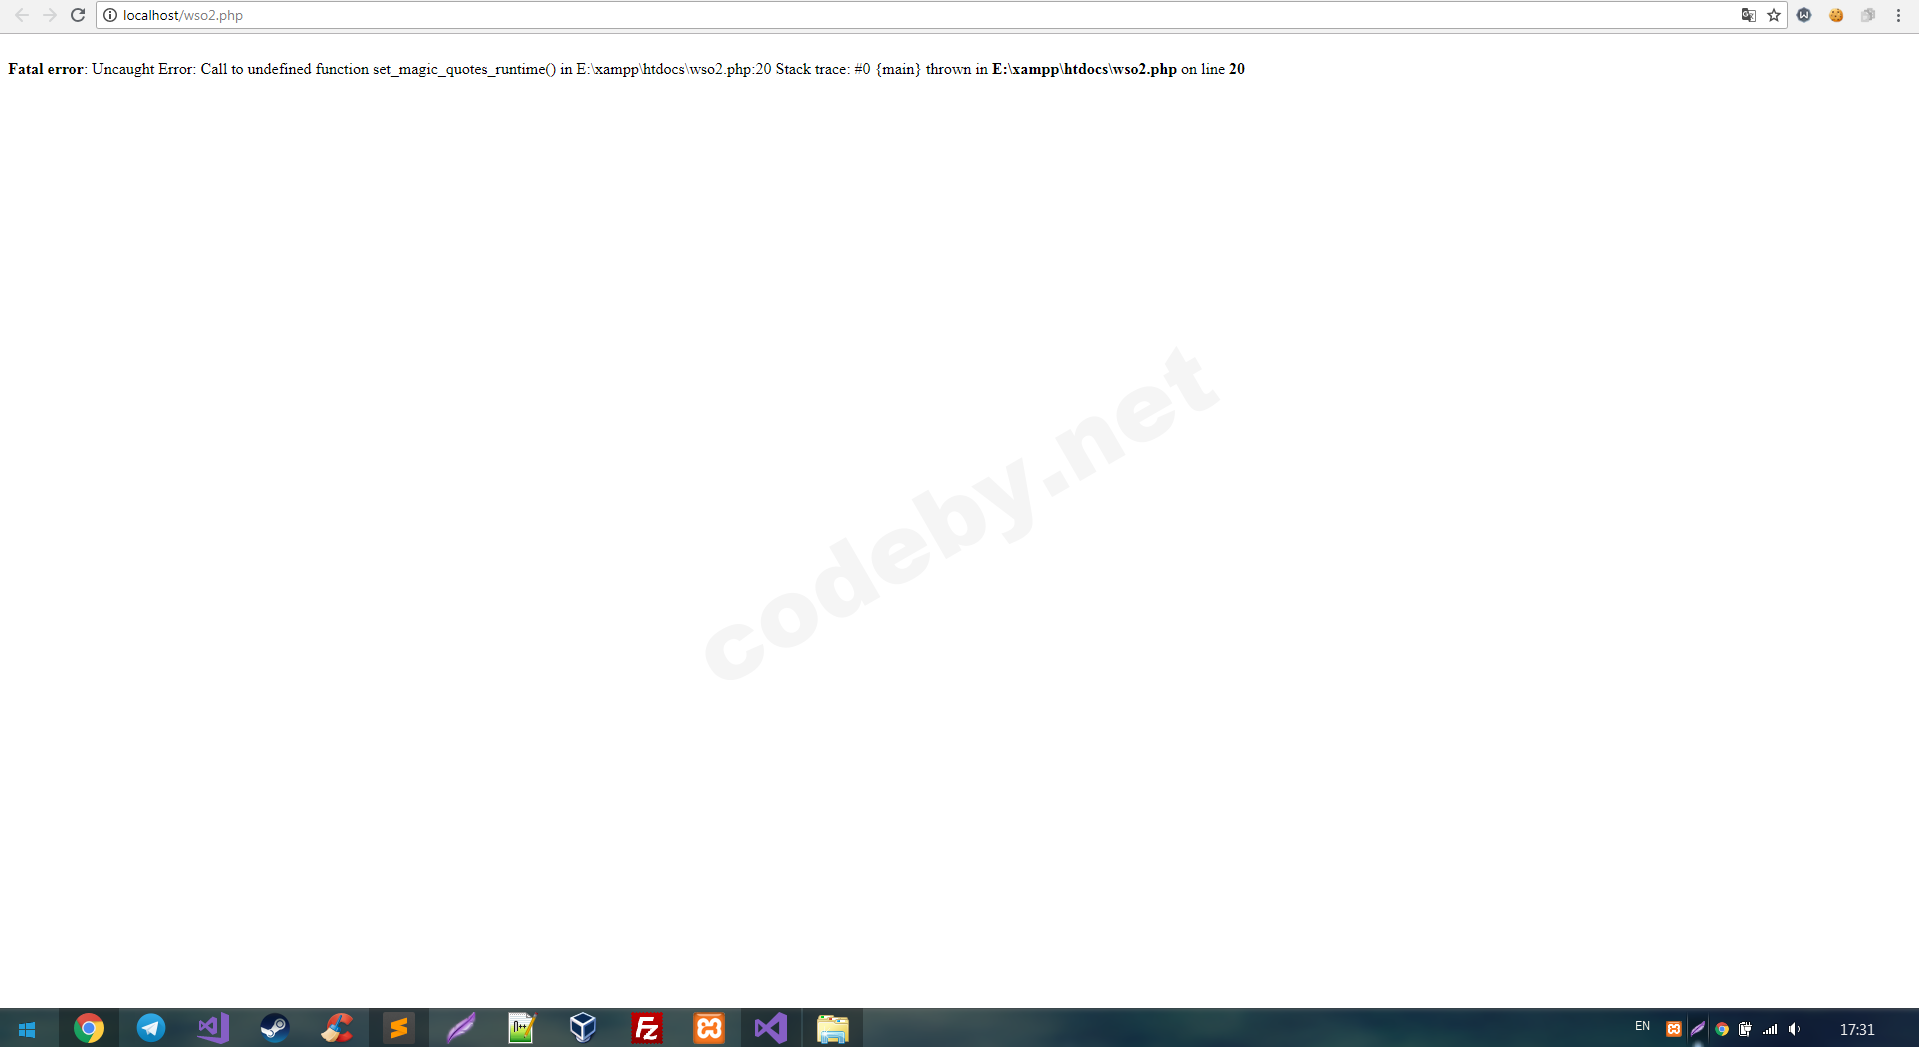Open the volume speaker tray icon
The image size is (1919, 1047).
(1795, 1029)
